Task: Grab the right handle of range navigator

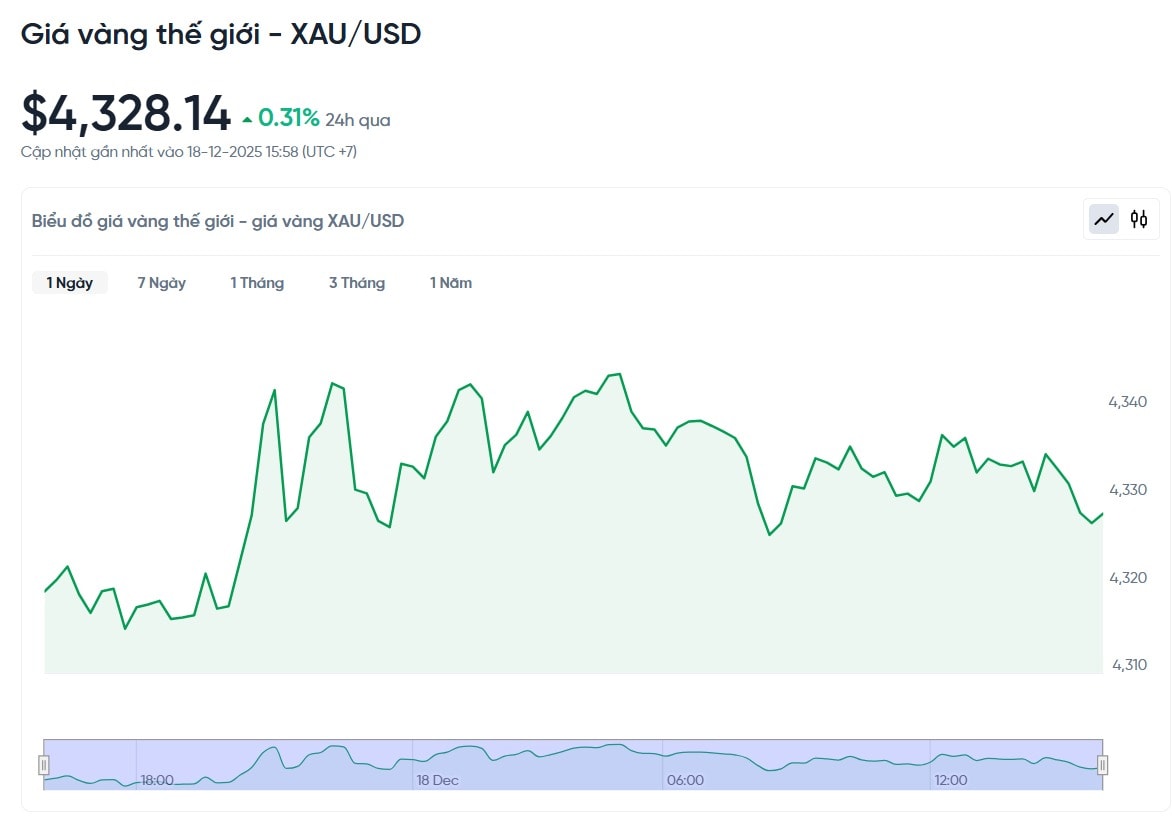Action: pyautogui.click(x=1102, y=765)
